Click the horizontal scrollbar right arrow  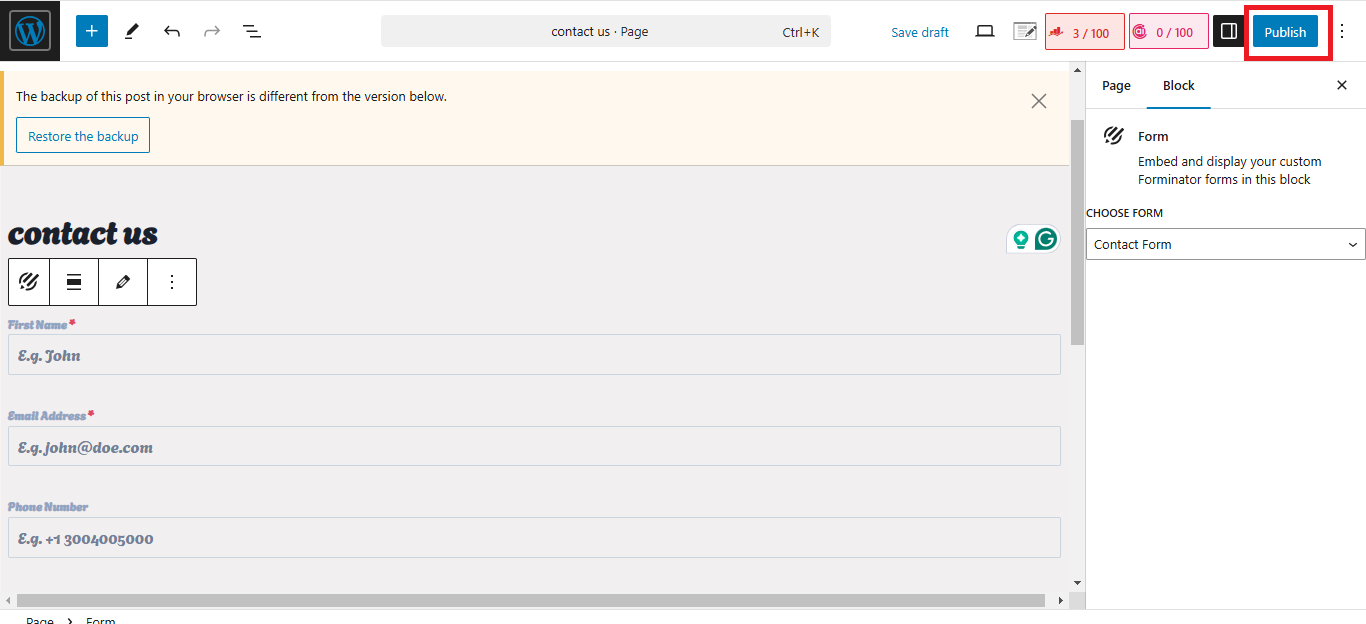(x=1061, y=600)
